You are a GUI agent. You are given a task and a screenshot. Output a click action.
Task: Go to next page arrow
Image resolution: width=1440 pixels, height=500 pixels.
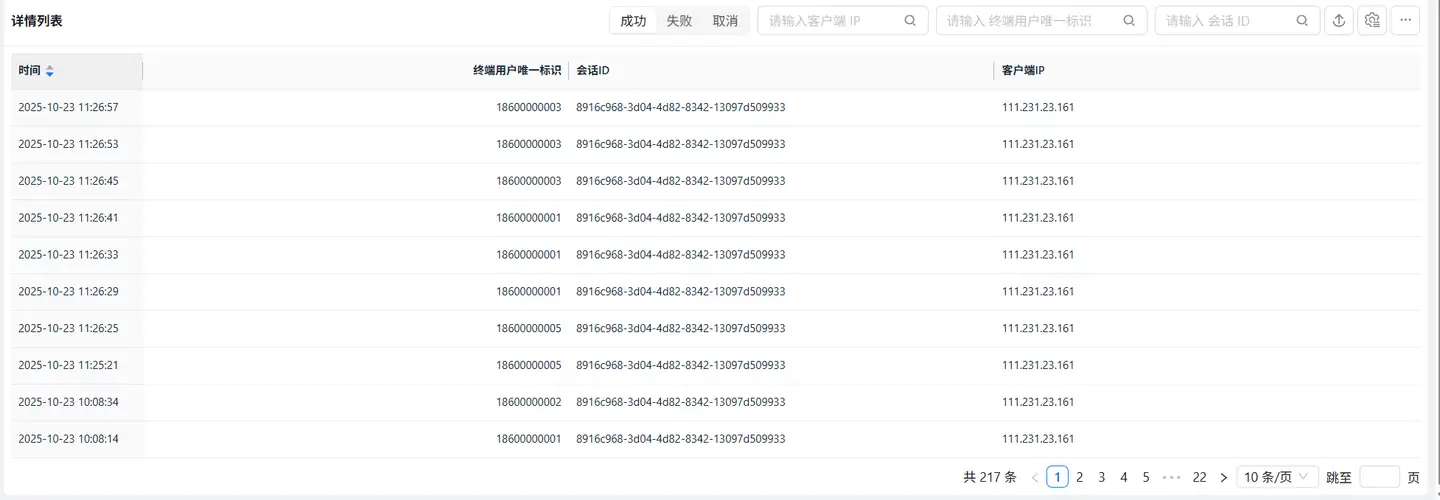coord(1223,478)
